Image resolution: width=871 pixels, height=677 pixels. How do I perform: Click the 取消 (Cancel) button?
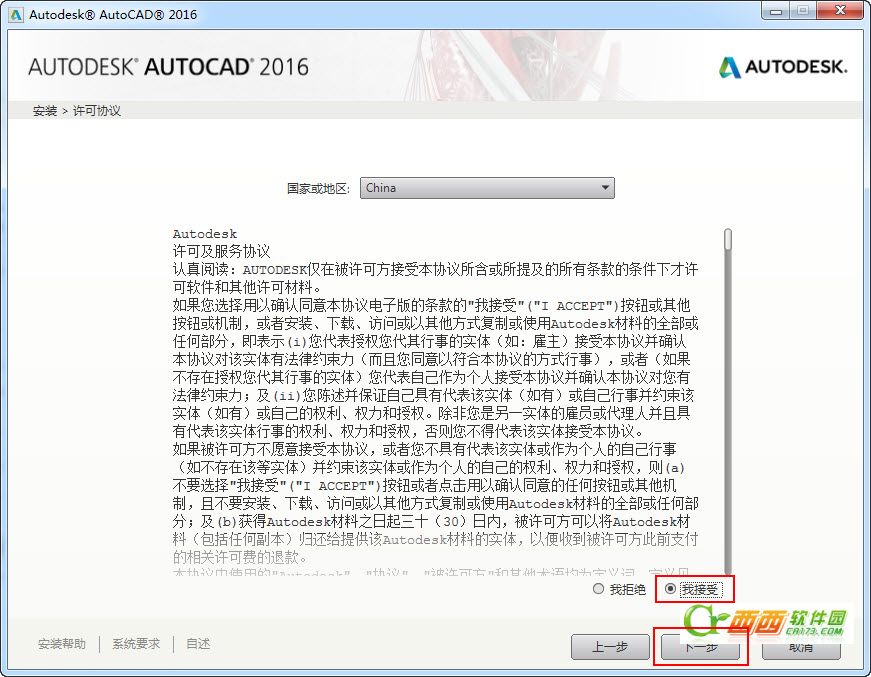[800, 648]
